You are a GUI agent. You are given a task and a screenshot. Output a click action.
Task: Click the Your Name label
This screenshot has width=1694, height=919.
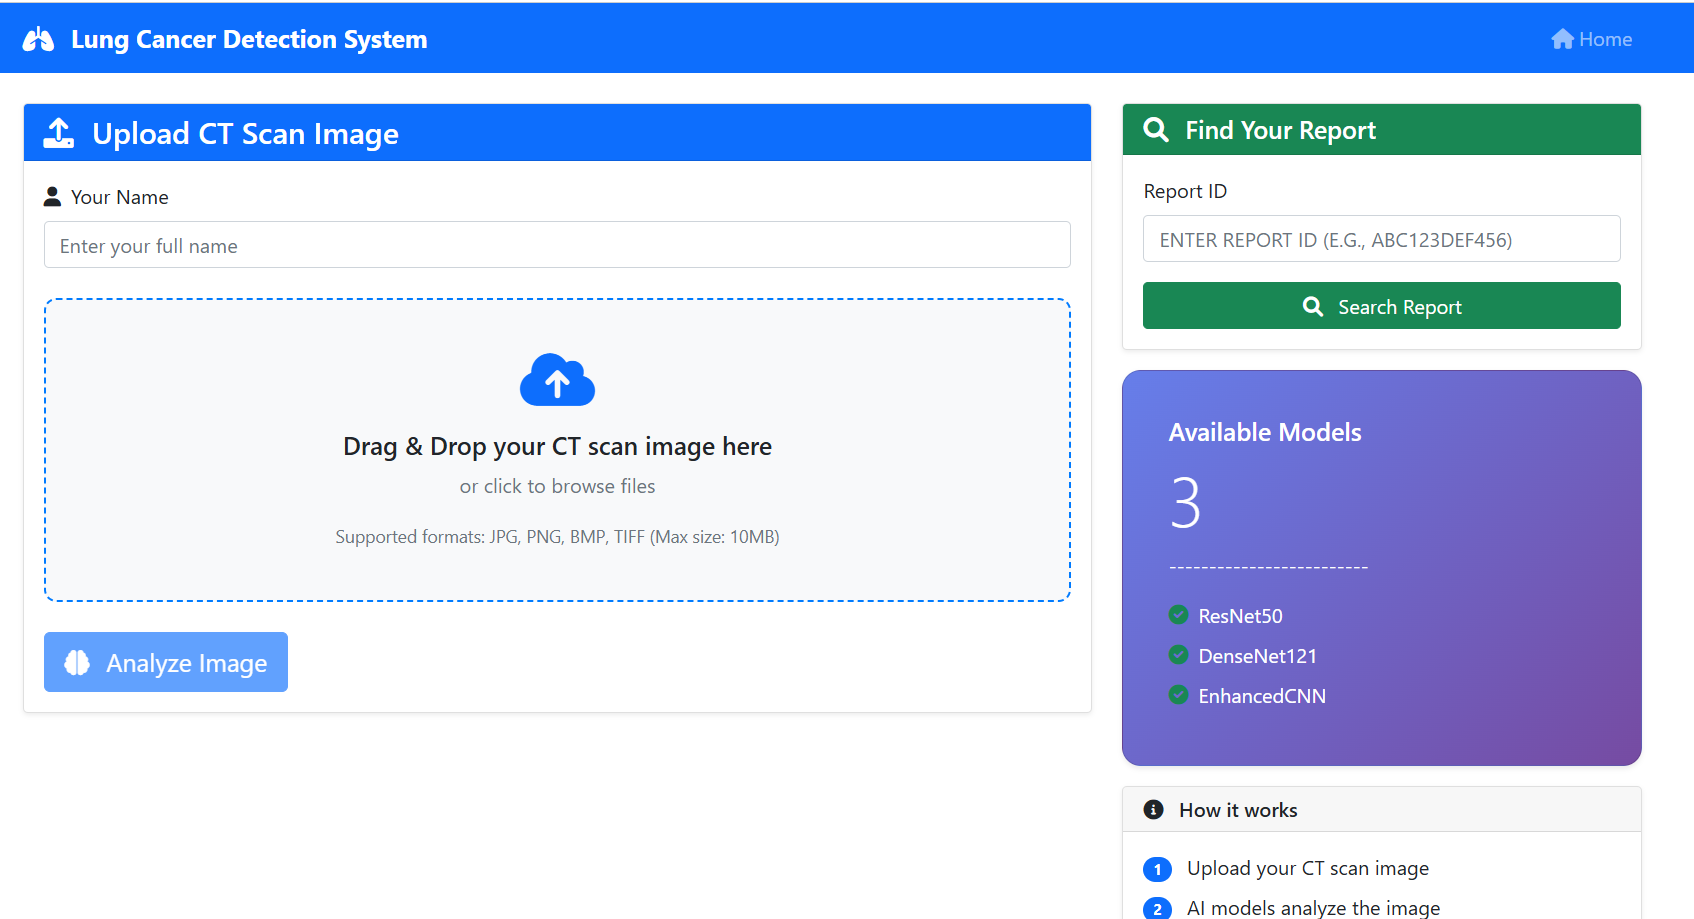coord(119,197)
